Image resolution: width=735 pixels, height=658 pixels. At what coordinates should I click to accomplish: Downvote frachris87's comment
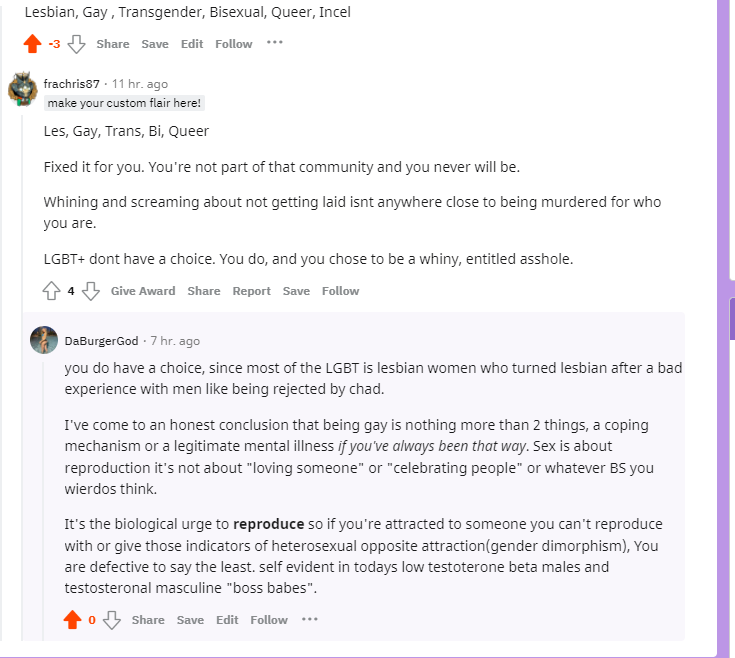pos(91,291)
